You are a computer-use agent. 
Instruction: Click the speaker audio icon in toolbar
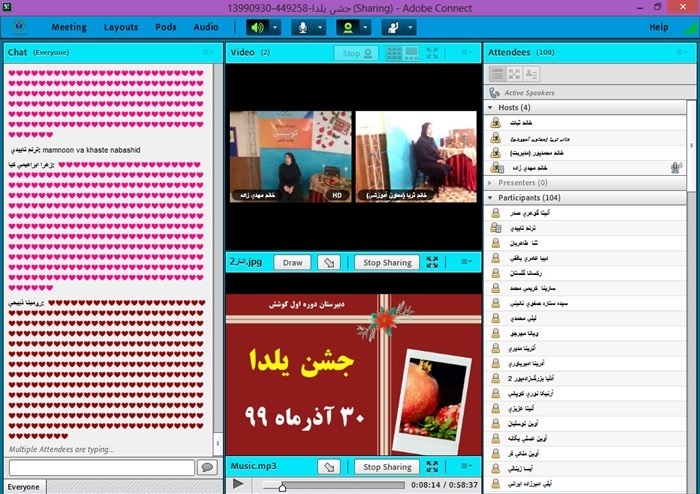[257, 27]
